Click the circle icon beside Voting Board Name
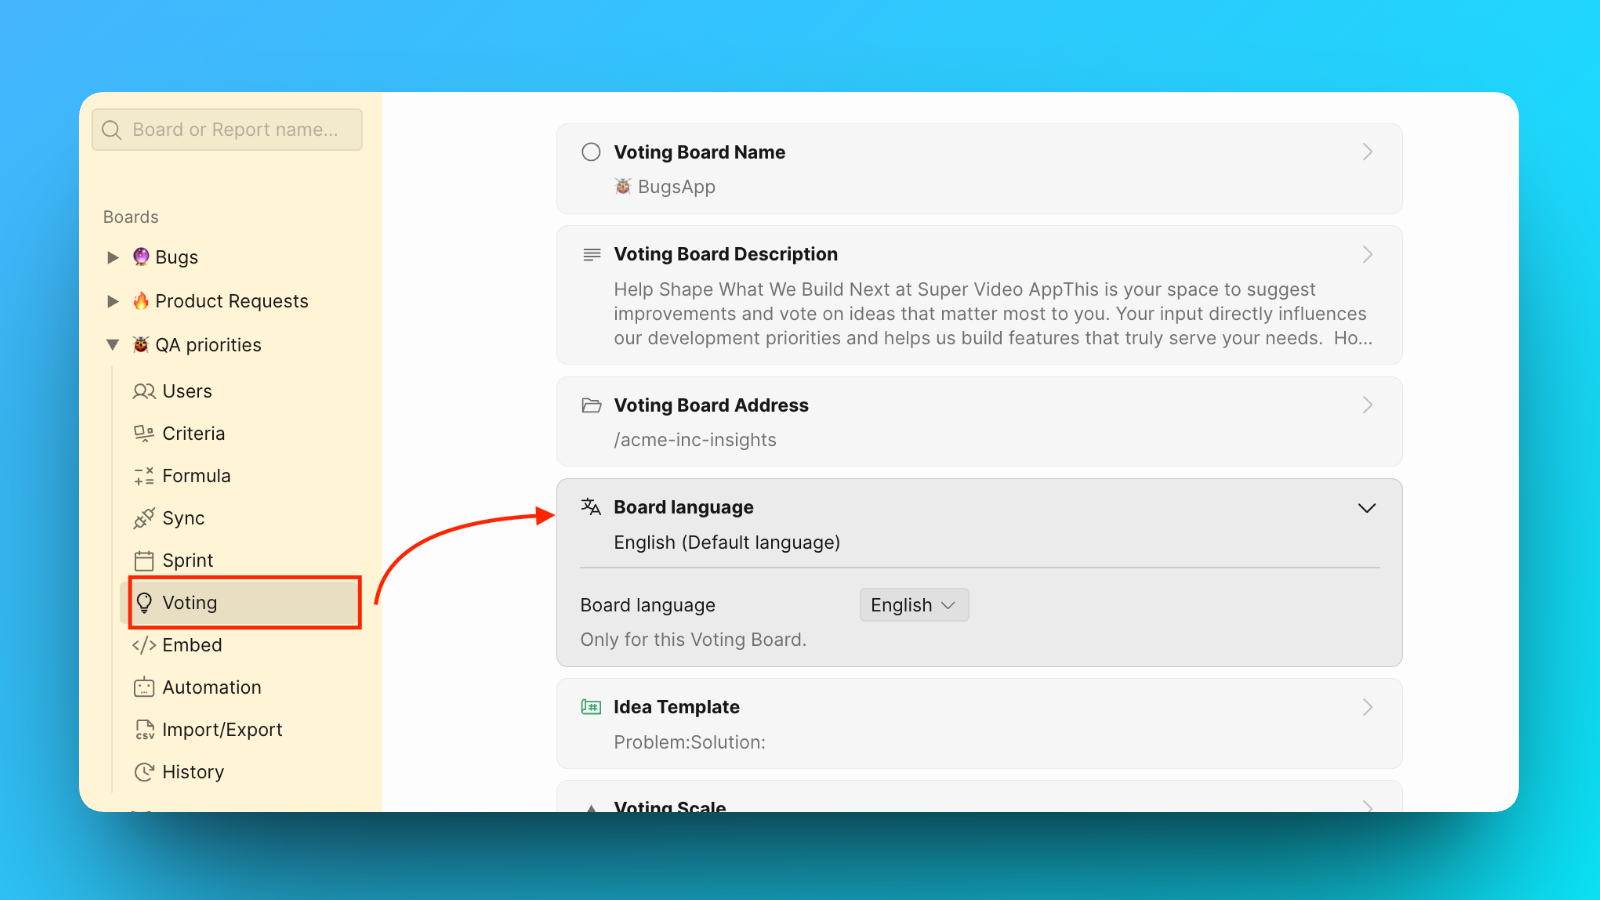Screen dimensions: 1600x900 (x=591, y=152)
